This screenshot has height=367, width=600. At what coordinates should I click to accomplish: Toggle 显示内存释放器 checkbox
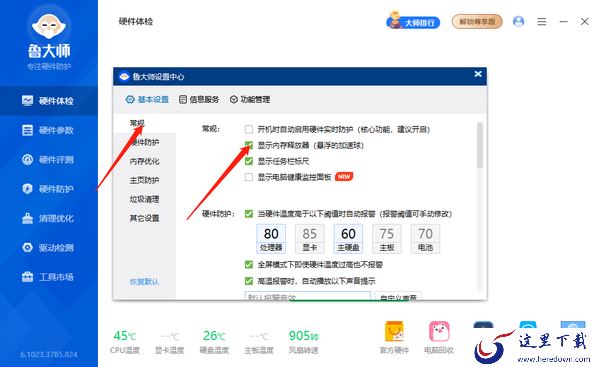[249, 145]
